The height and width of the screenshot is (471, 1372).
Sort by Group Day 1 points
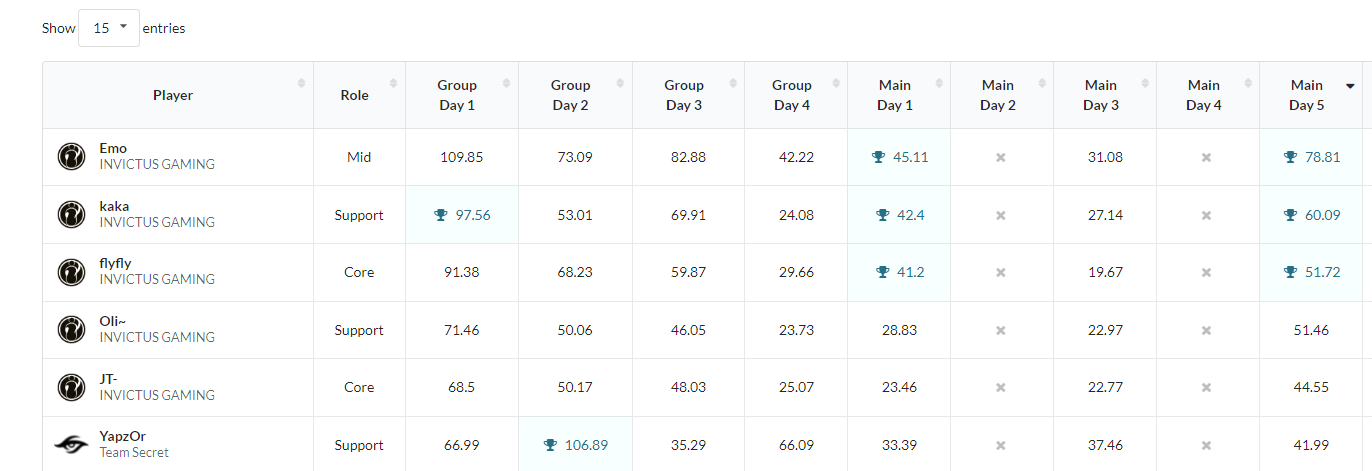(x=457, y=95)
